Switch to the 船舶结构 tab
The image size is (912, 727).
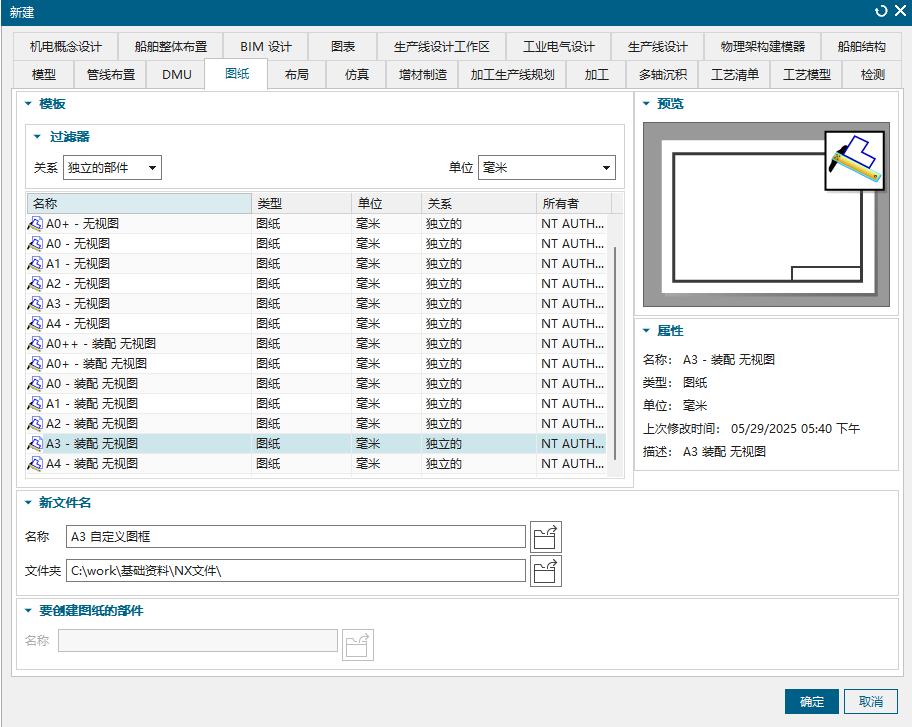[x=863, y=45]
